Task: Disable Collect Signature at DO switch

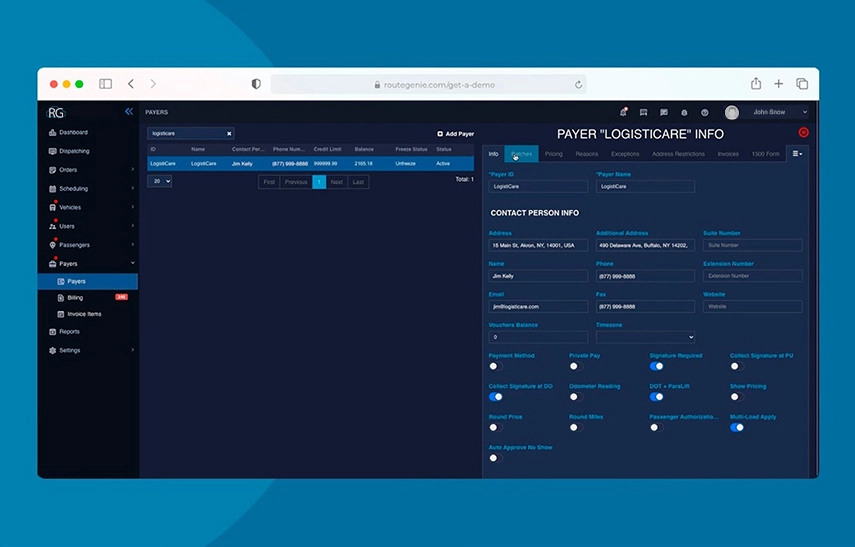Action: 496,397
